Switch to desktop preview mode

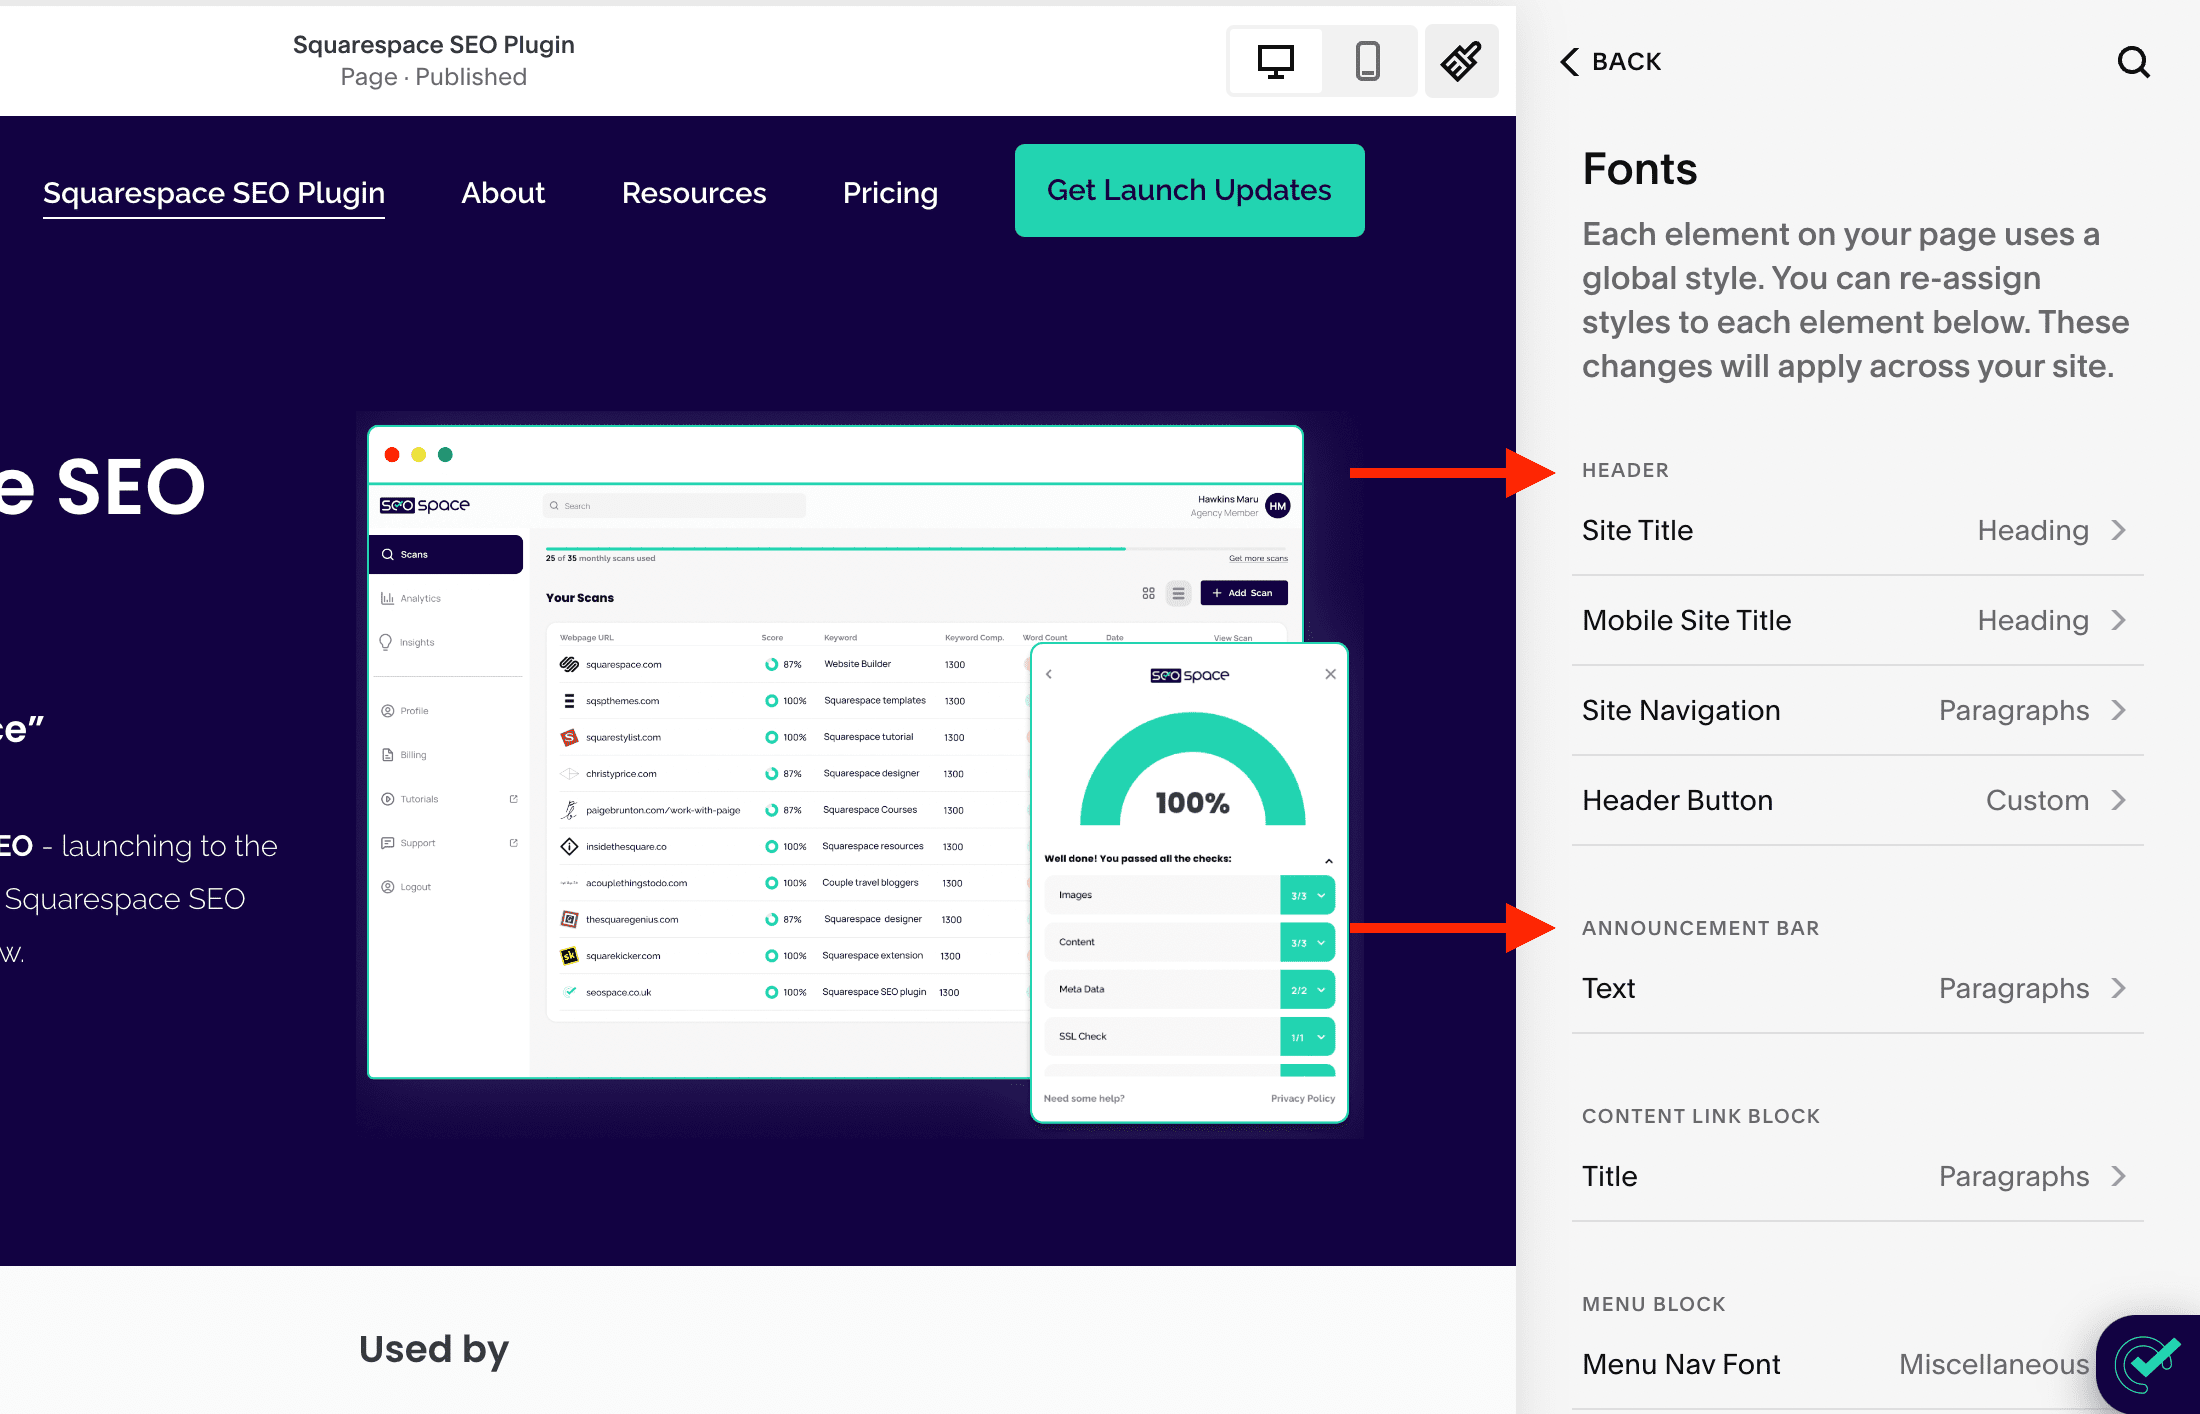pos(1275,61)
